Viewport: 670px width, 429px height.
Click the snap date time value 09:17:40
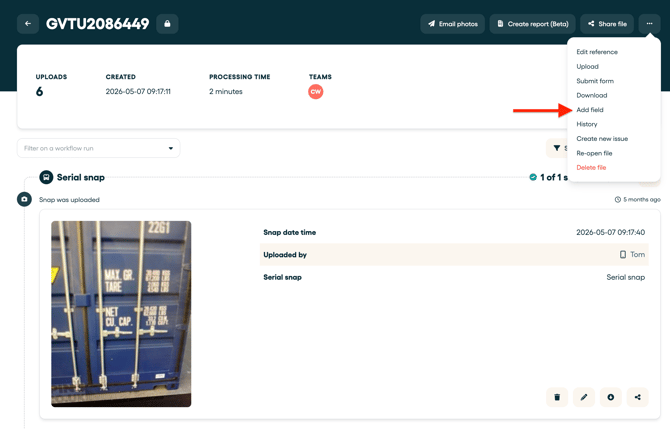pyautogui.click(x=611, y=232)
